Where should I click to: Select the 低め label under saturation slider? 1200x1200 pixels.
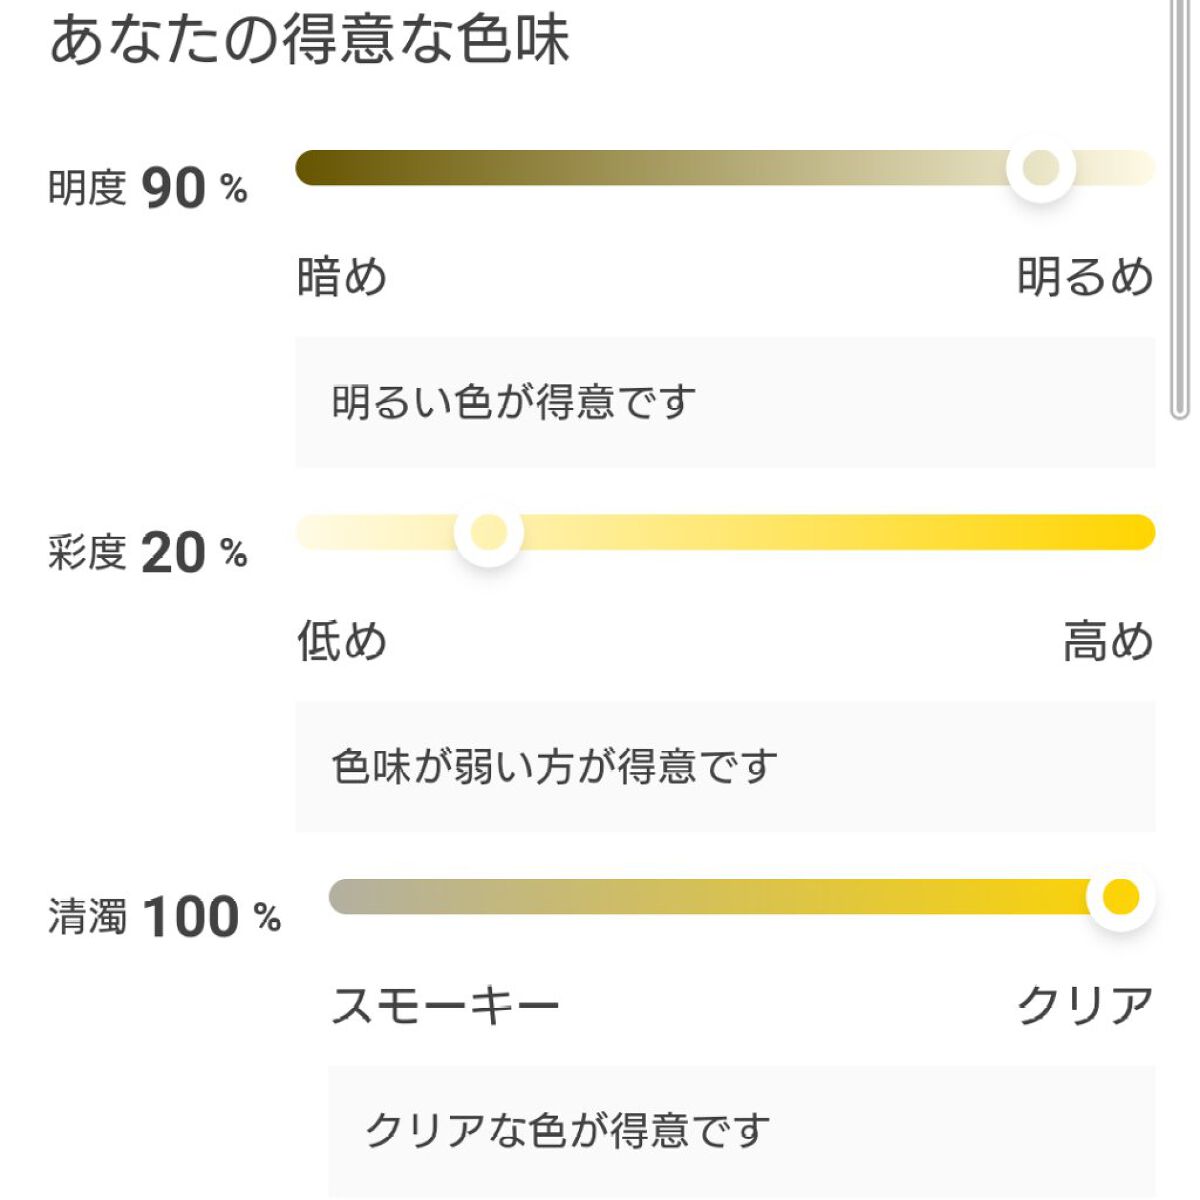coord(341,641)
